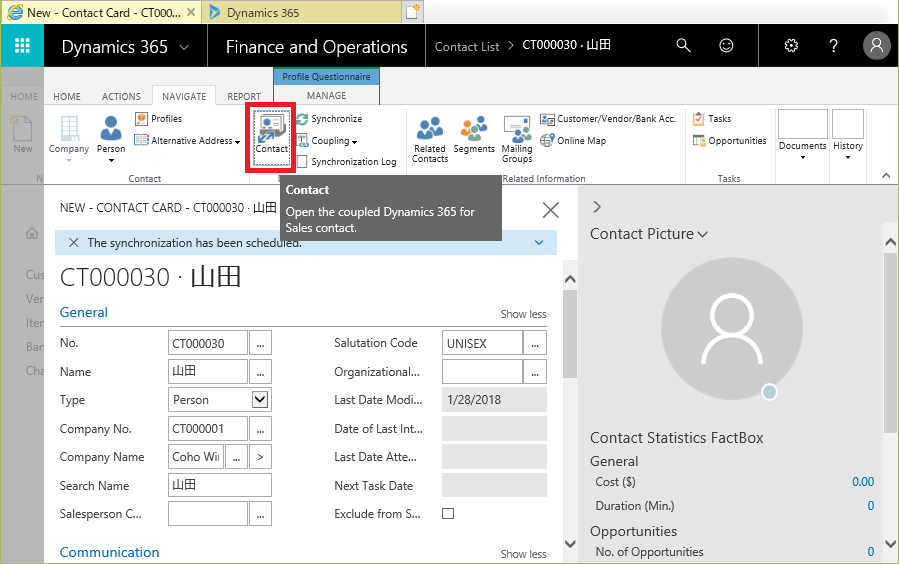The height and width of the screenshot is (564, 899).
Task: Open the coupled Contact in Sales
Action: coord(271,138)
